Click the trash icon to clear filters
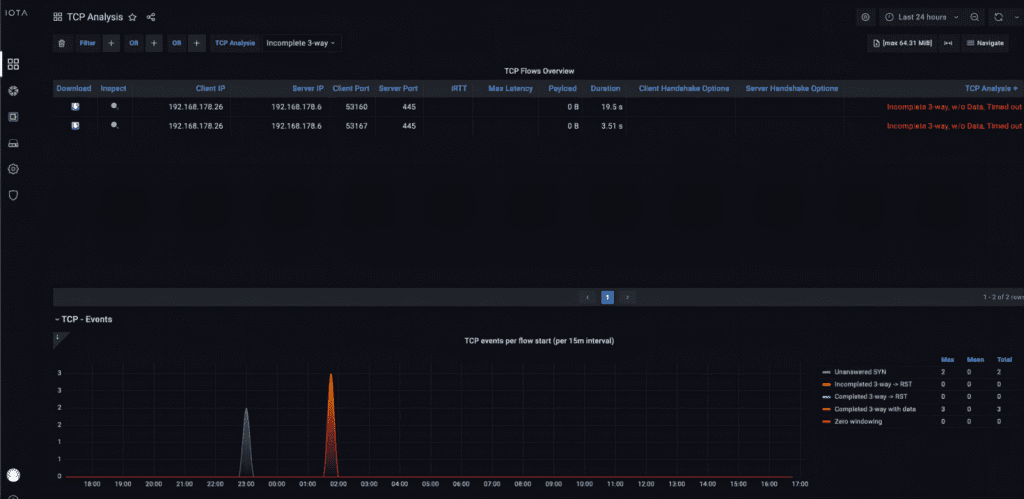 [x=62, y=43]
